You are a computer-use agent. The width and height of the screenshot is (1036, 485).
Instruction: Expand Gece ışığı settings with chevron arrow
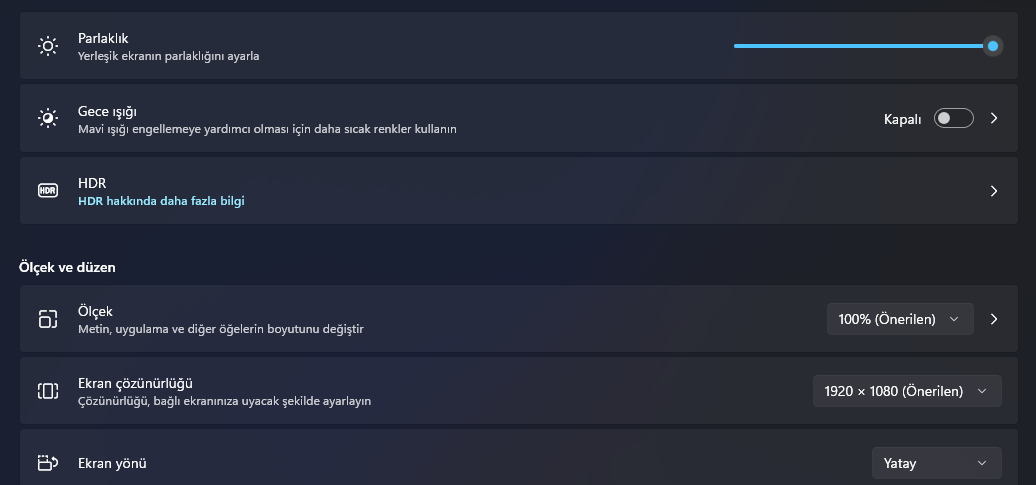(x=994, y=119)
